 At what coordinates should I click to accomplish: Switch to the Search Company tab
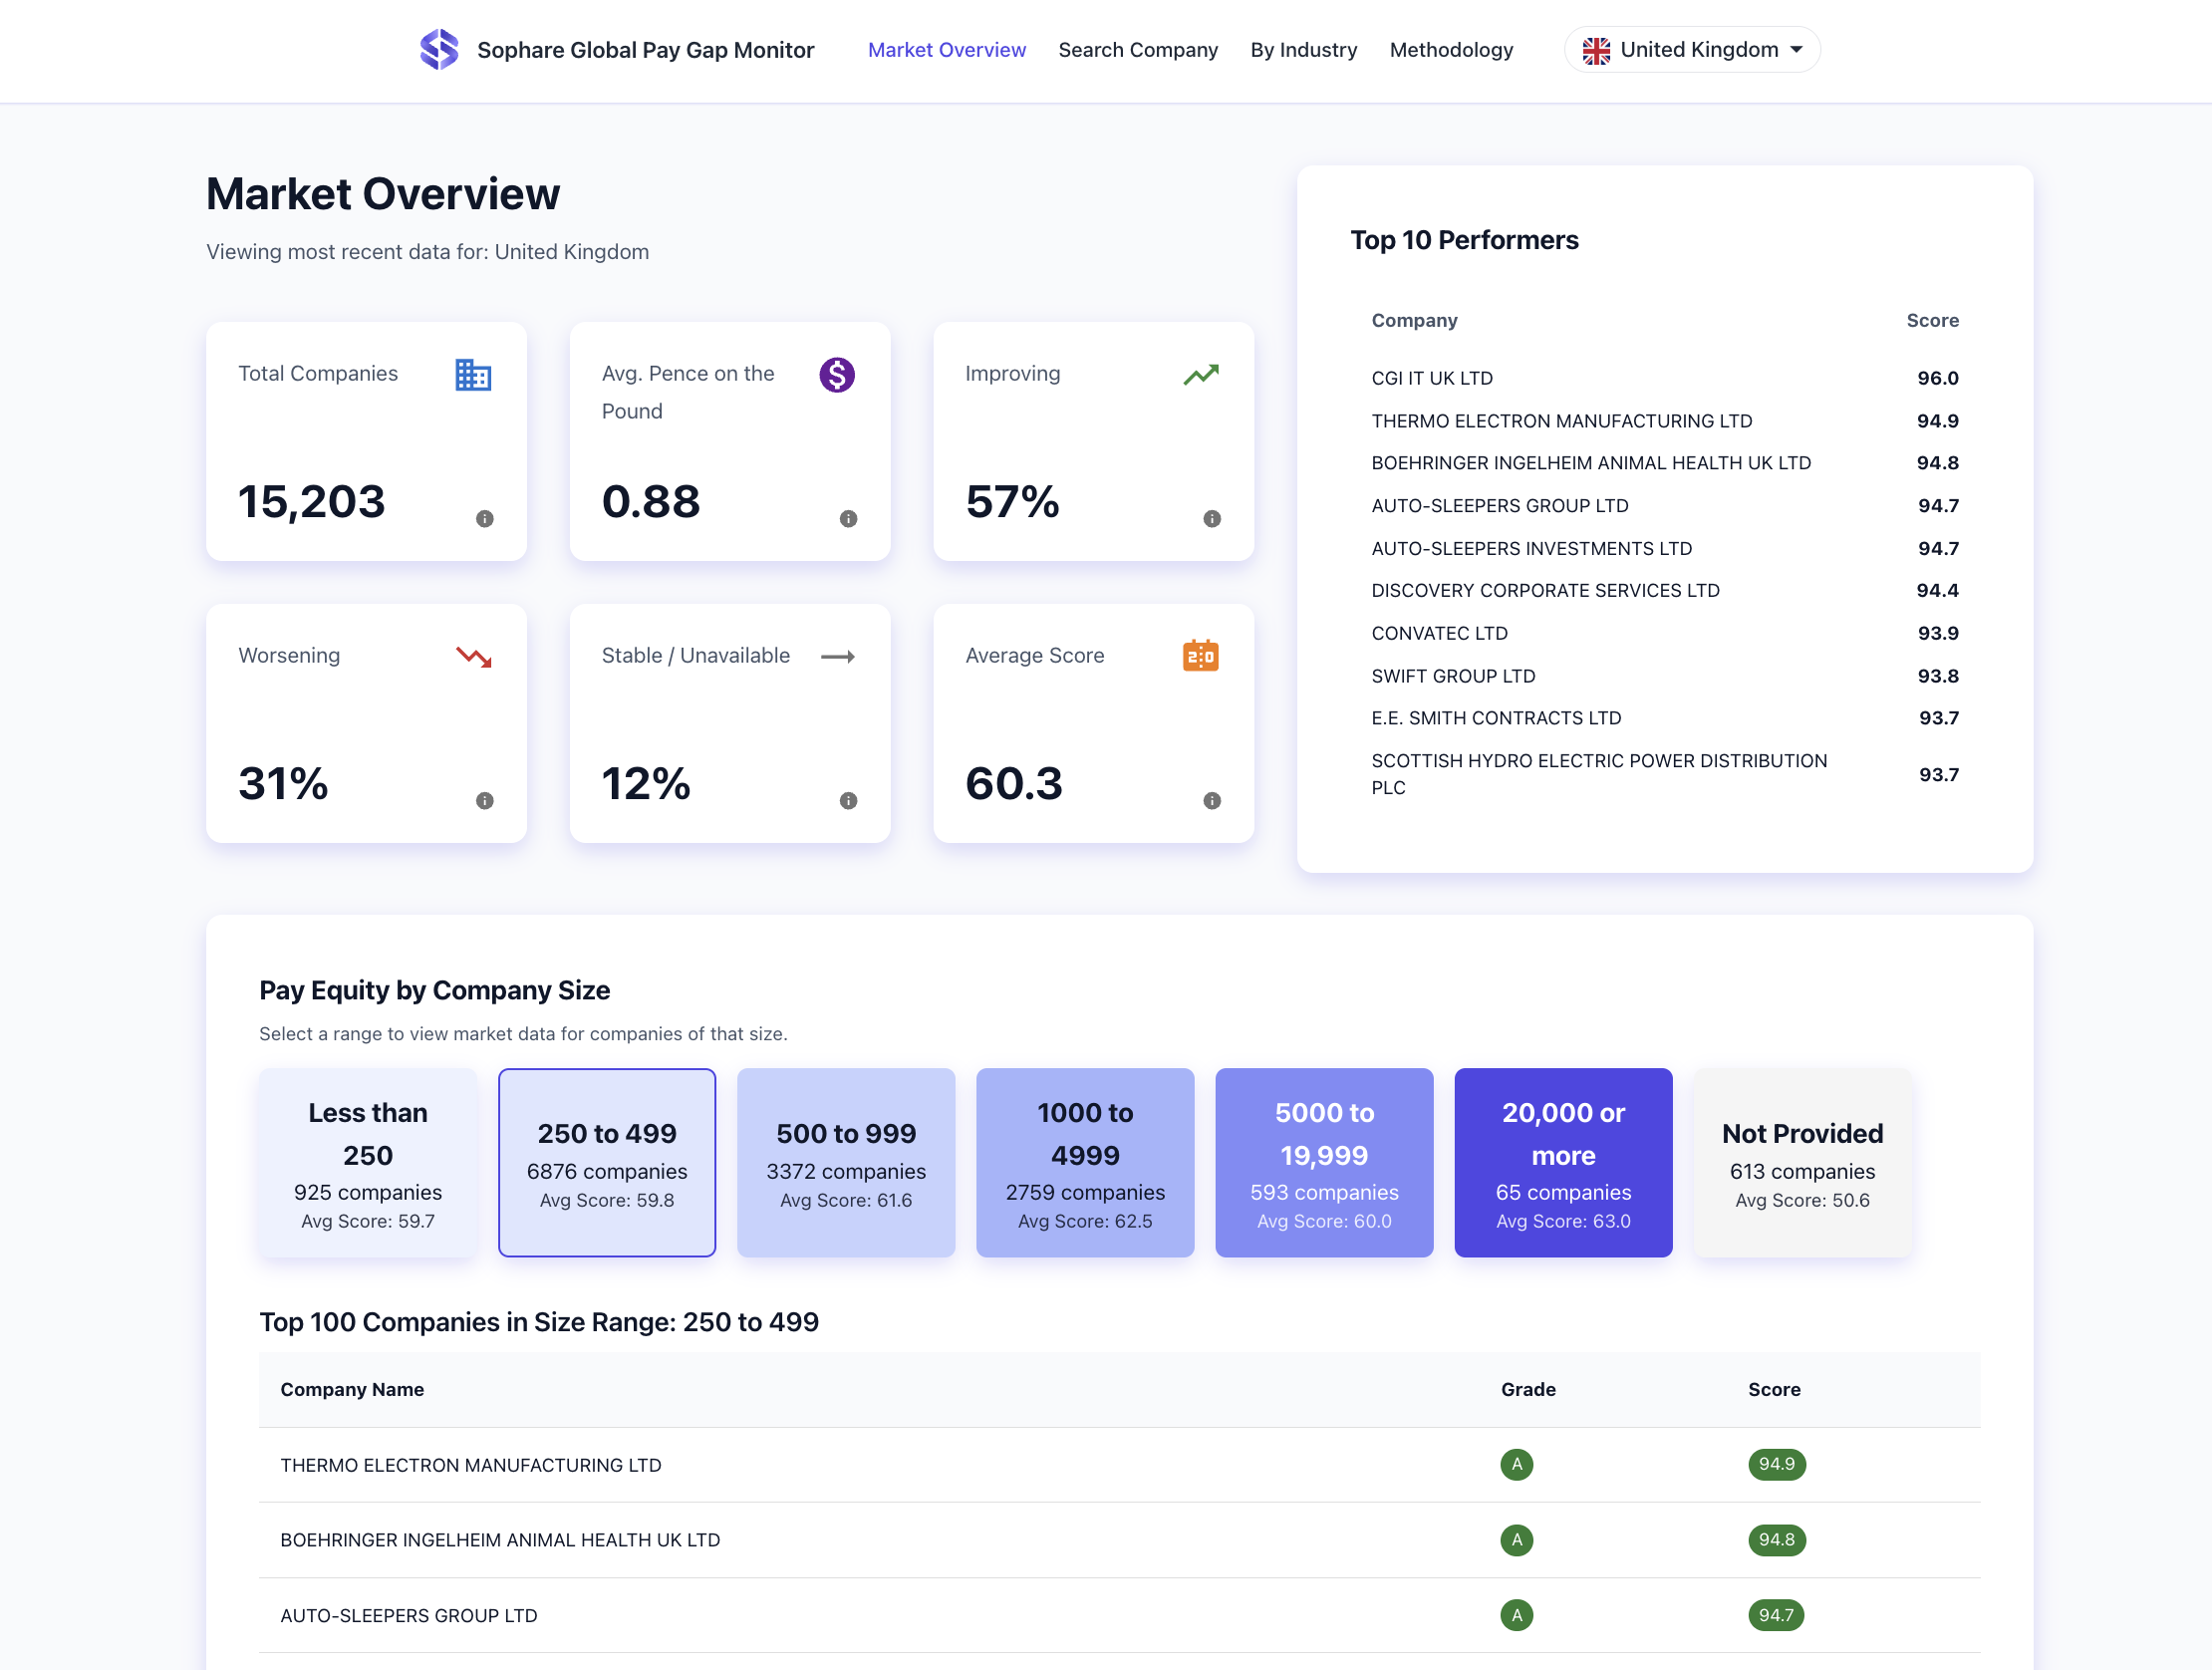(x=1137, y=49)
